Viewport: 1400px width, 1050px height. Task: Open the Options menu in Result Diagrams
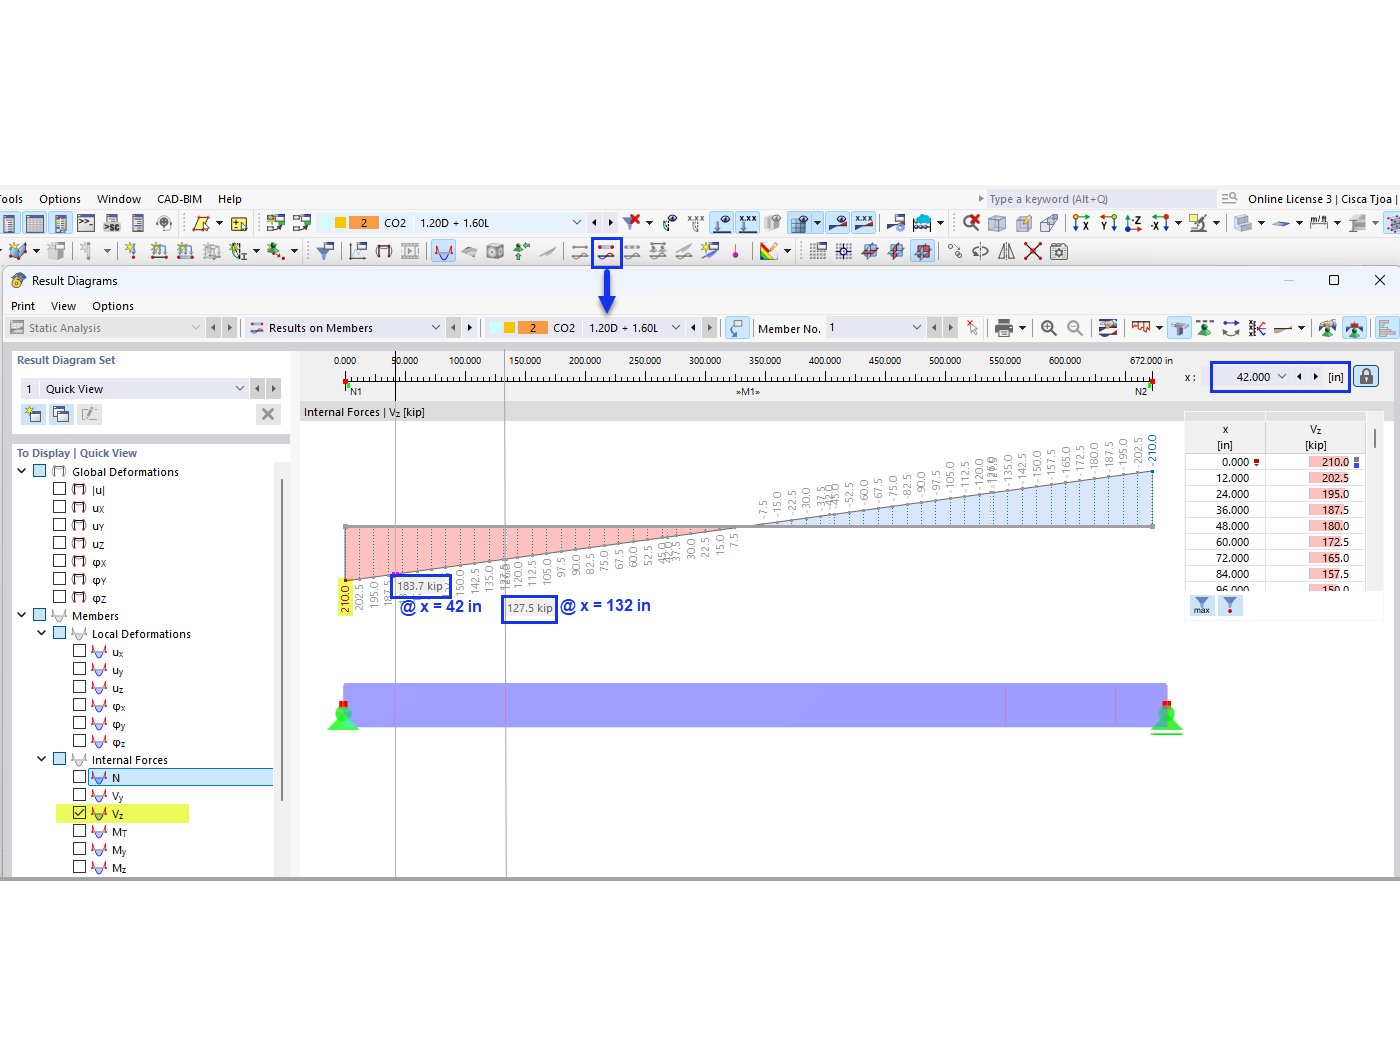[113, 306]
